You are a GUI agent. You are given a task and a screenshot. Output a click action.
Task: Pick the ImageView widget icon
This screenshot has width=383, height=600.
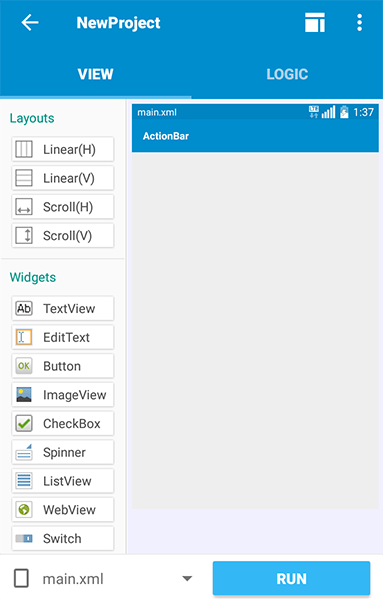pyautogui.click(x=24, y=395)
